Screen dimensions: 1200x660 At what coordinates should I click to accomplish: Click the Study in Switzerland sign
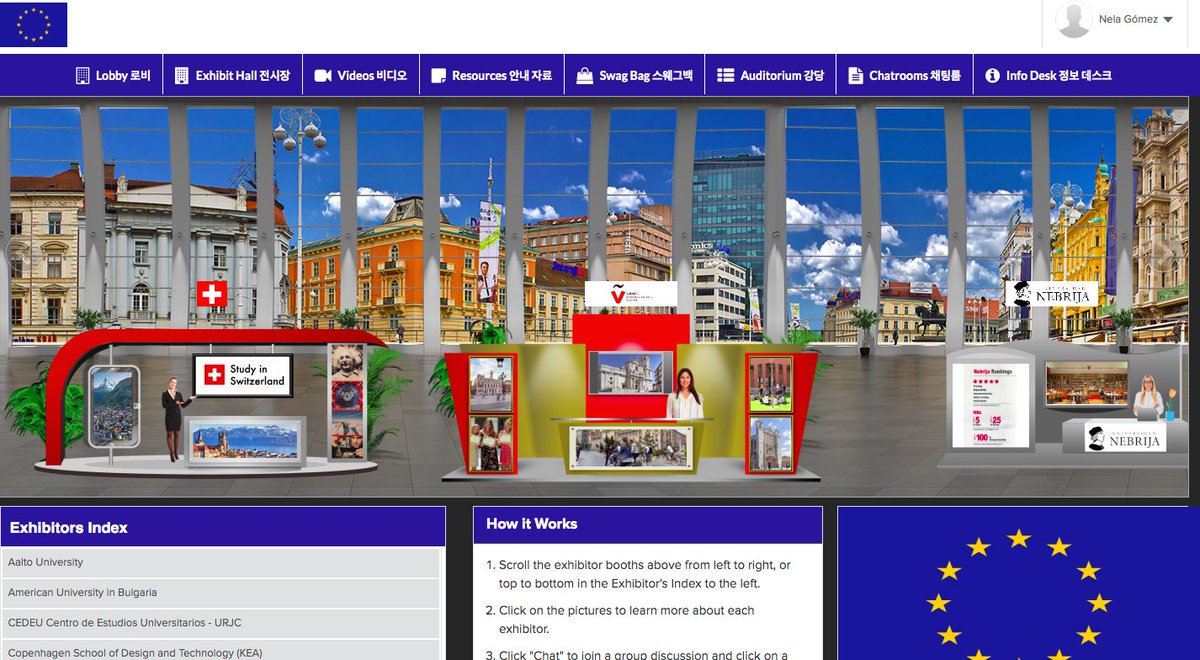[x=243, y=375]
